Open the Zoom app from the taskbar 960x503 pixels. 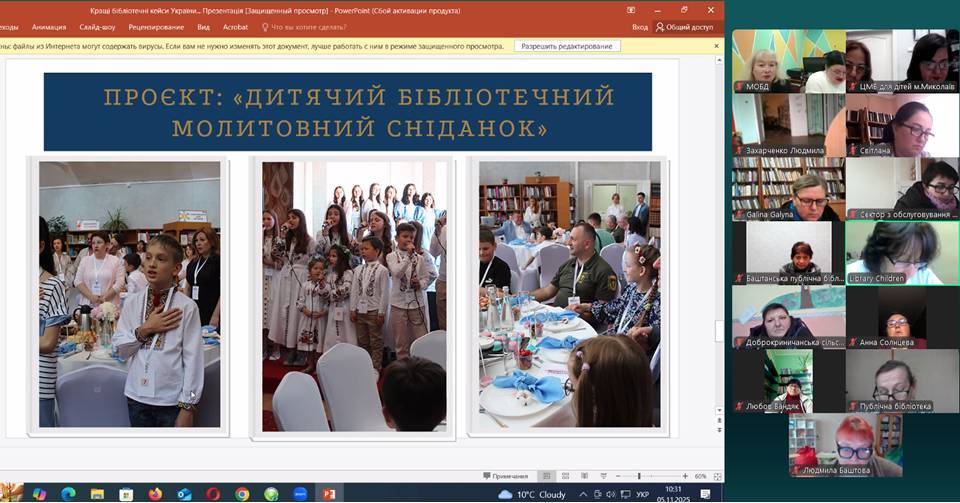(x=300, y=493)
